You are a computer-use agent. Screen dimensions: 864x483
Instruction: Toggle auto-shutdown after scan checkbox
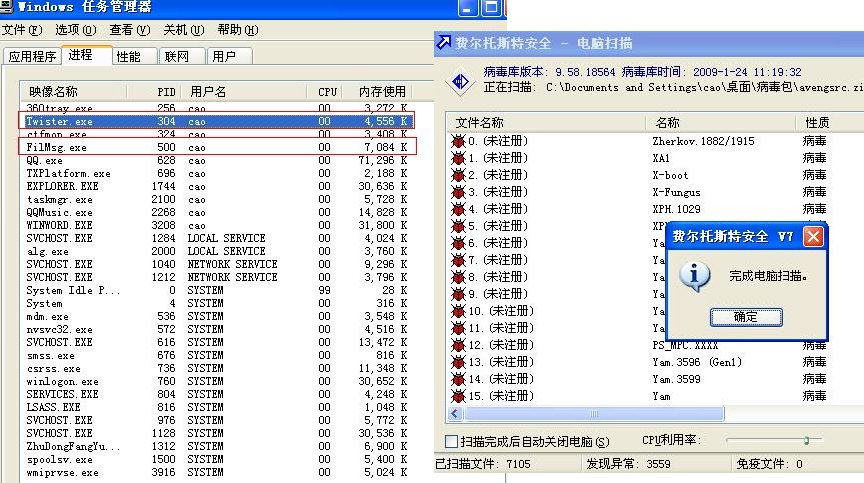pyautogui.click(x=451, y=441)
